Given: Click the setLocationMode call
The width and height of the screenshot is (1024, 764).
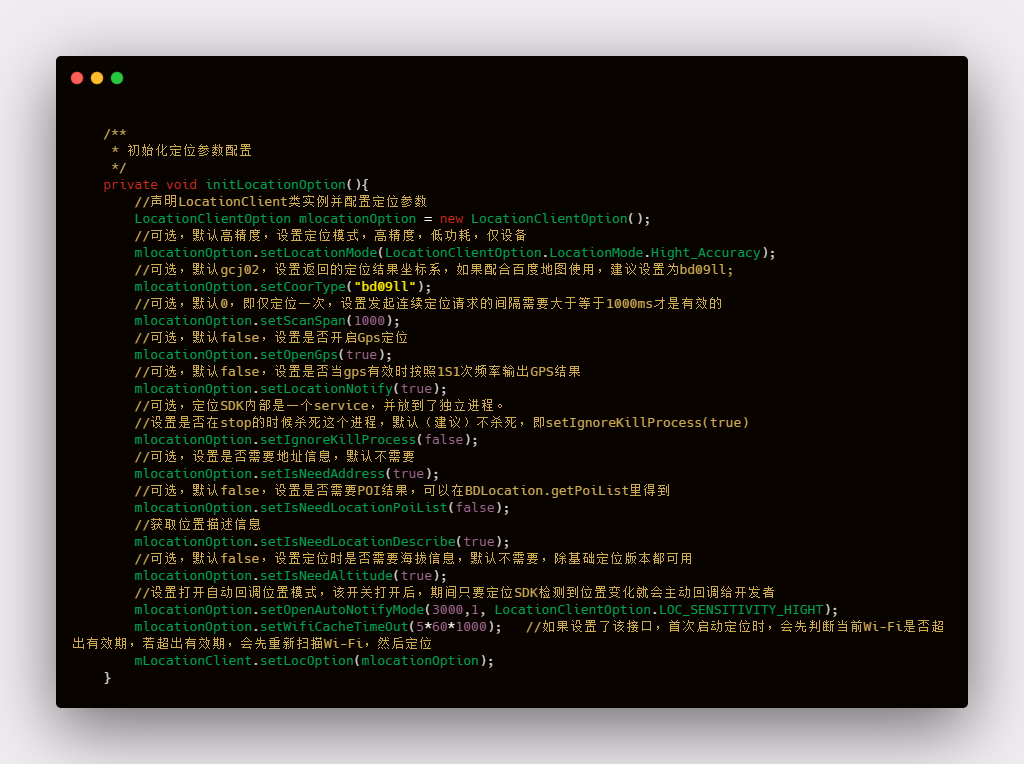Looking at the screenshot, I should click(319, 253).
